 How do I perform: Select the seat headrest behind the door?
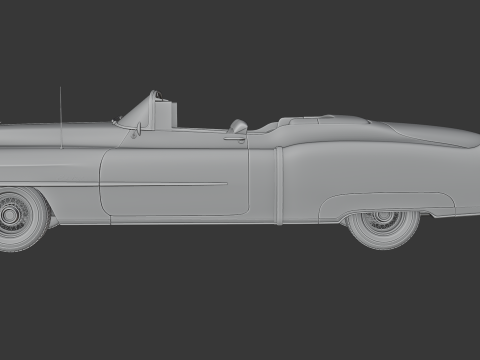(x=238, y=126)
